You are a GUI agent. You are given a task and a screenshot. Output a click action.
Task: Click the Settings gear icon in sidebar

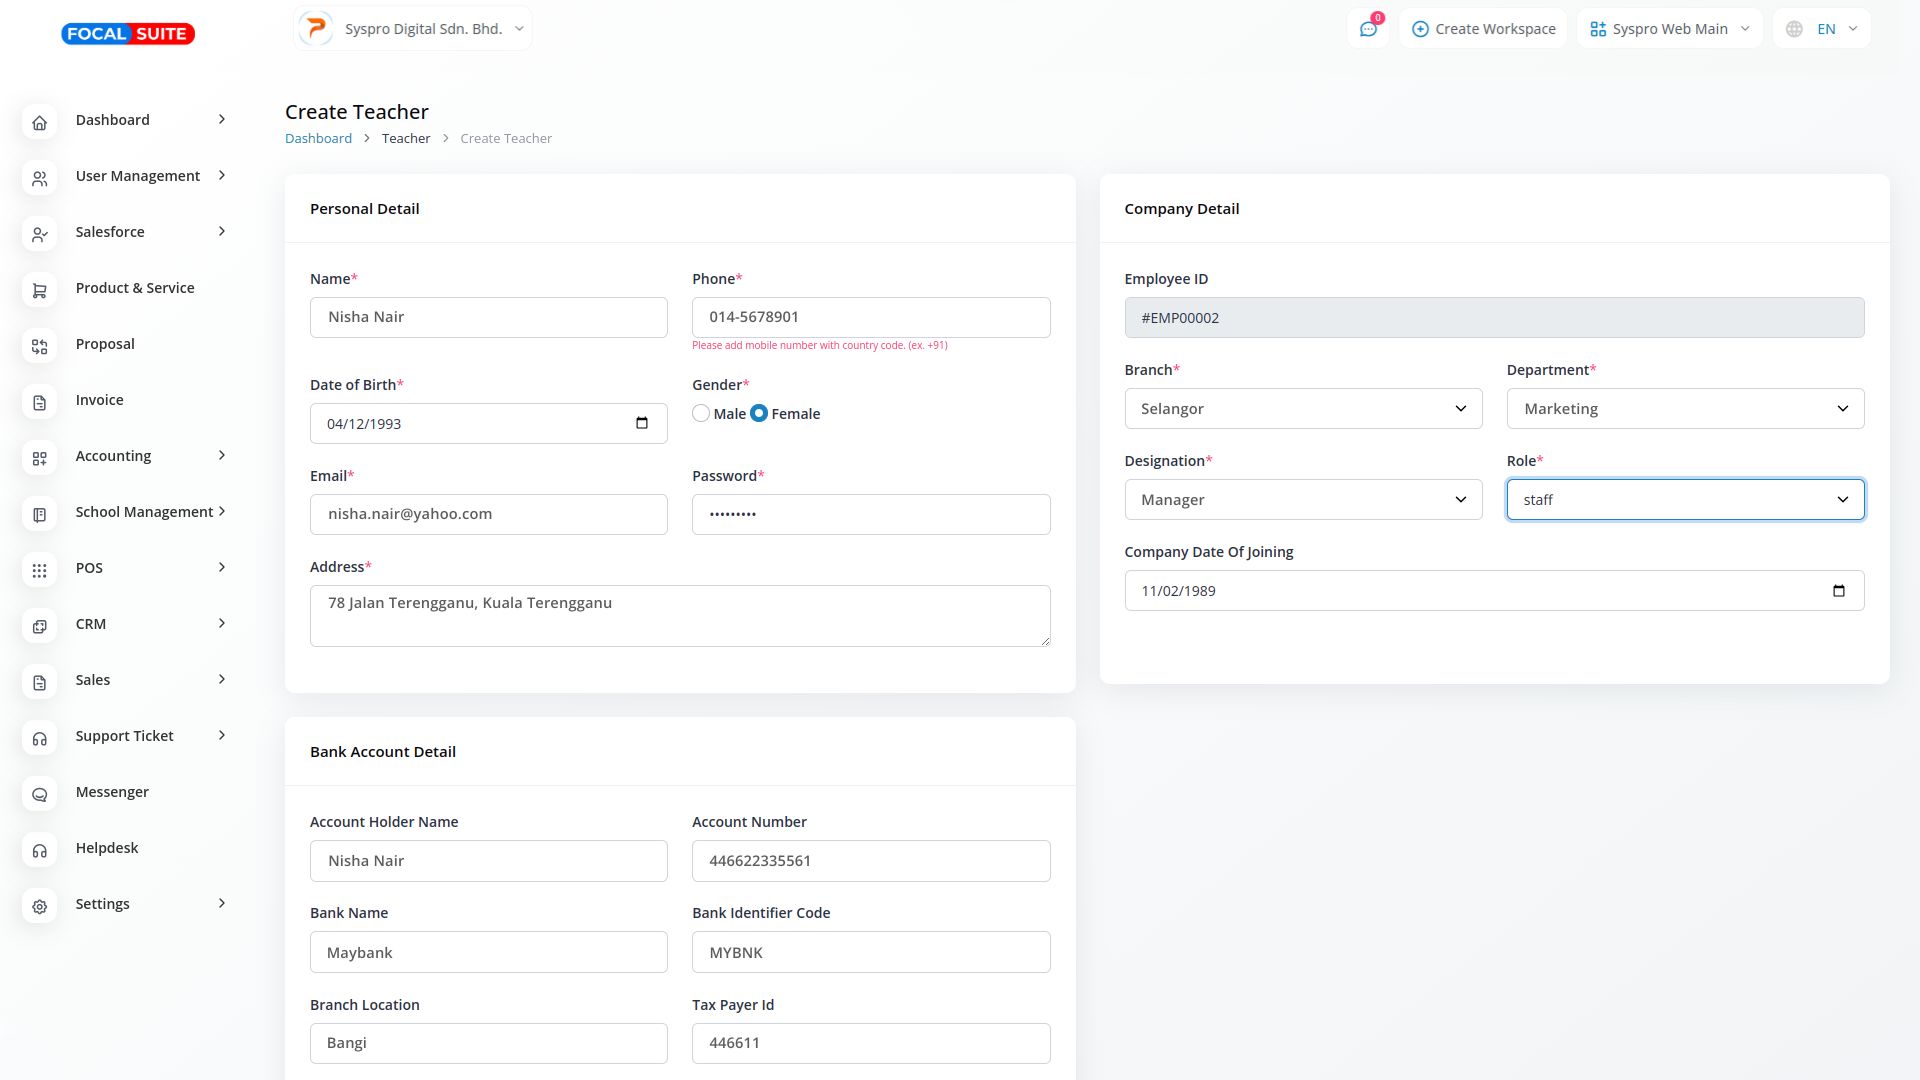click(39, 906)
